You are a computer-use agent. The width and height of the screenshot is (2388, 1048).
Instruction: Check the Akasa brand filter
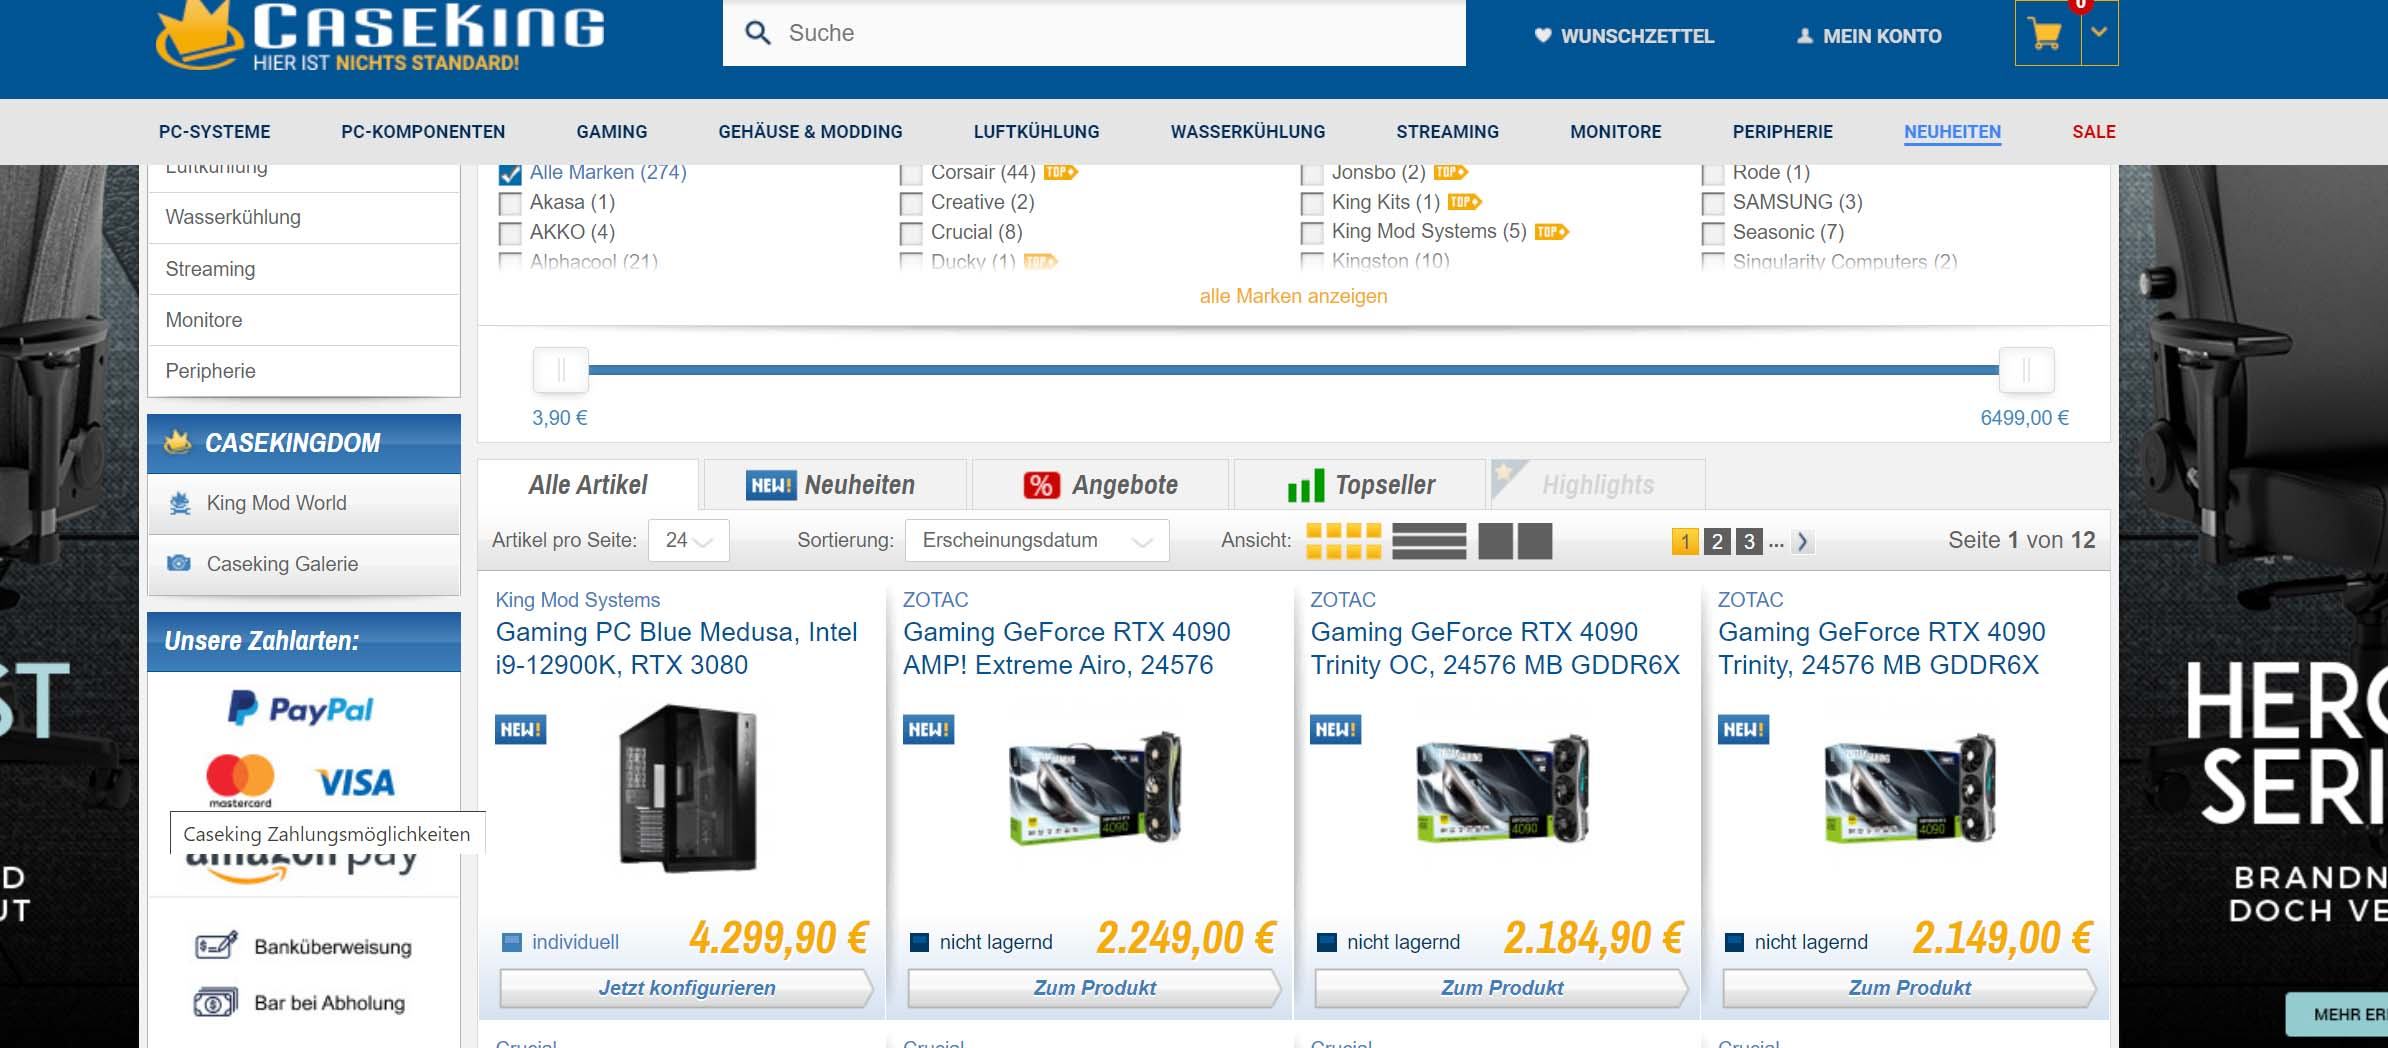click(510, 204)
